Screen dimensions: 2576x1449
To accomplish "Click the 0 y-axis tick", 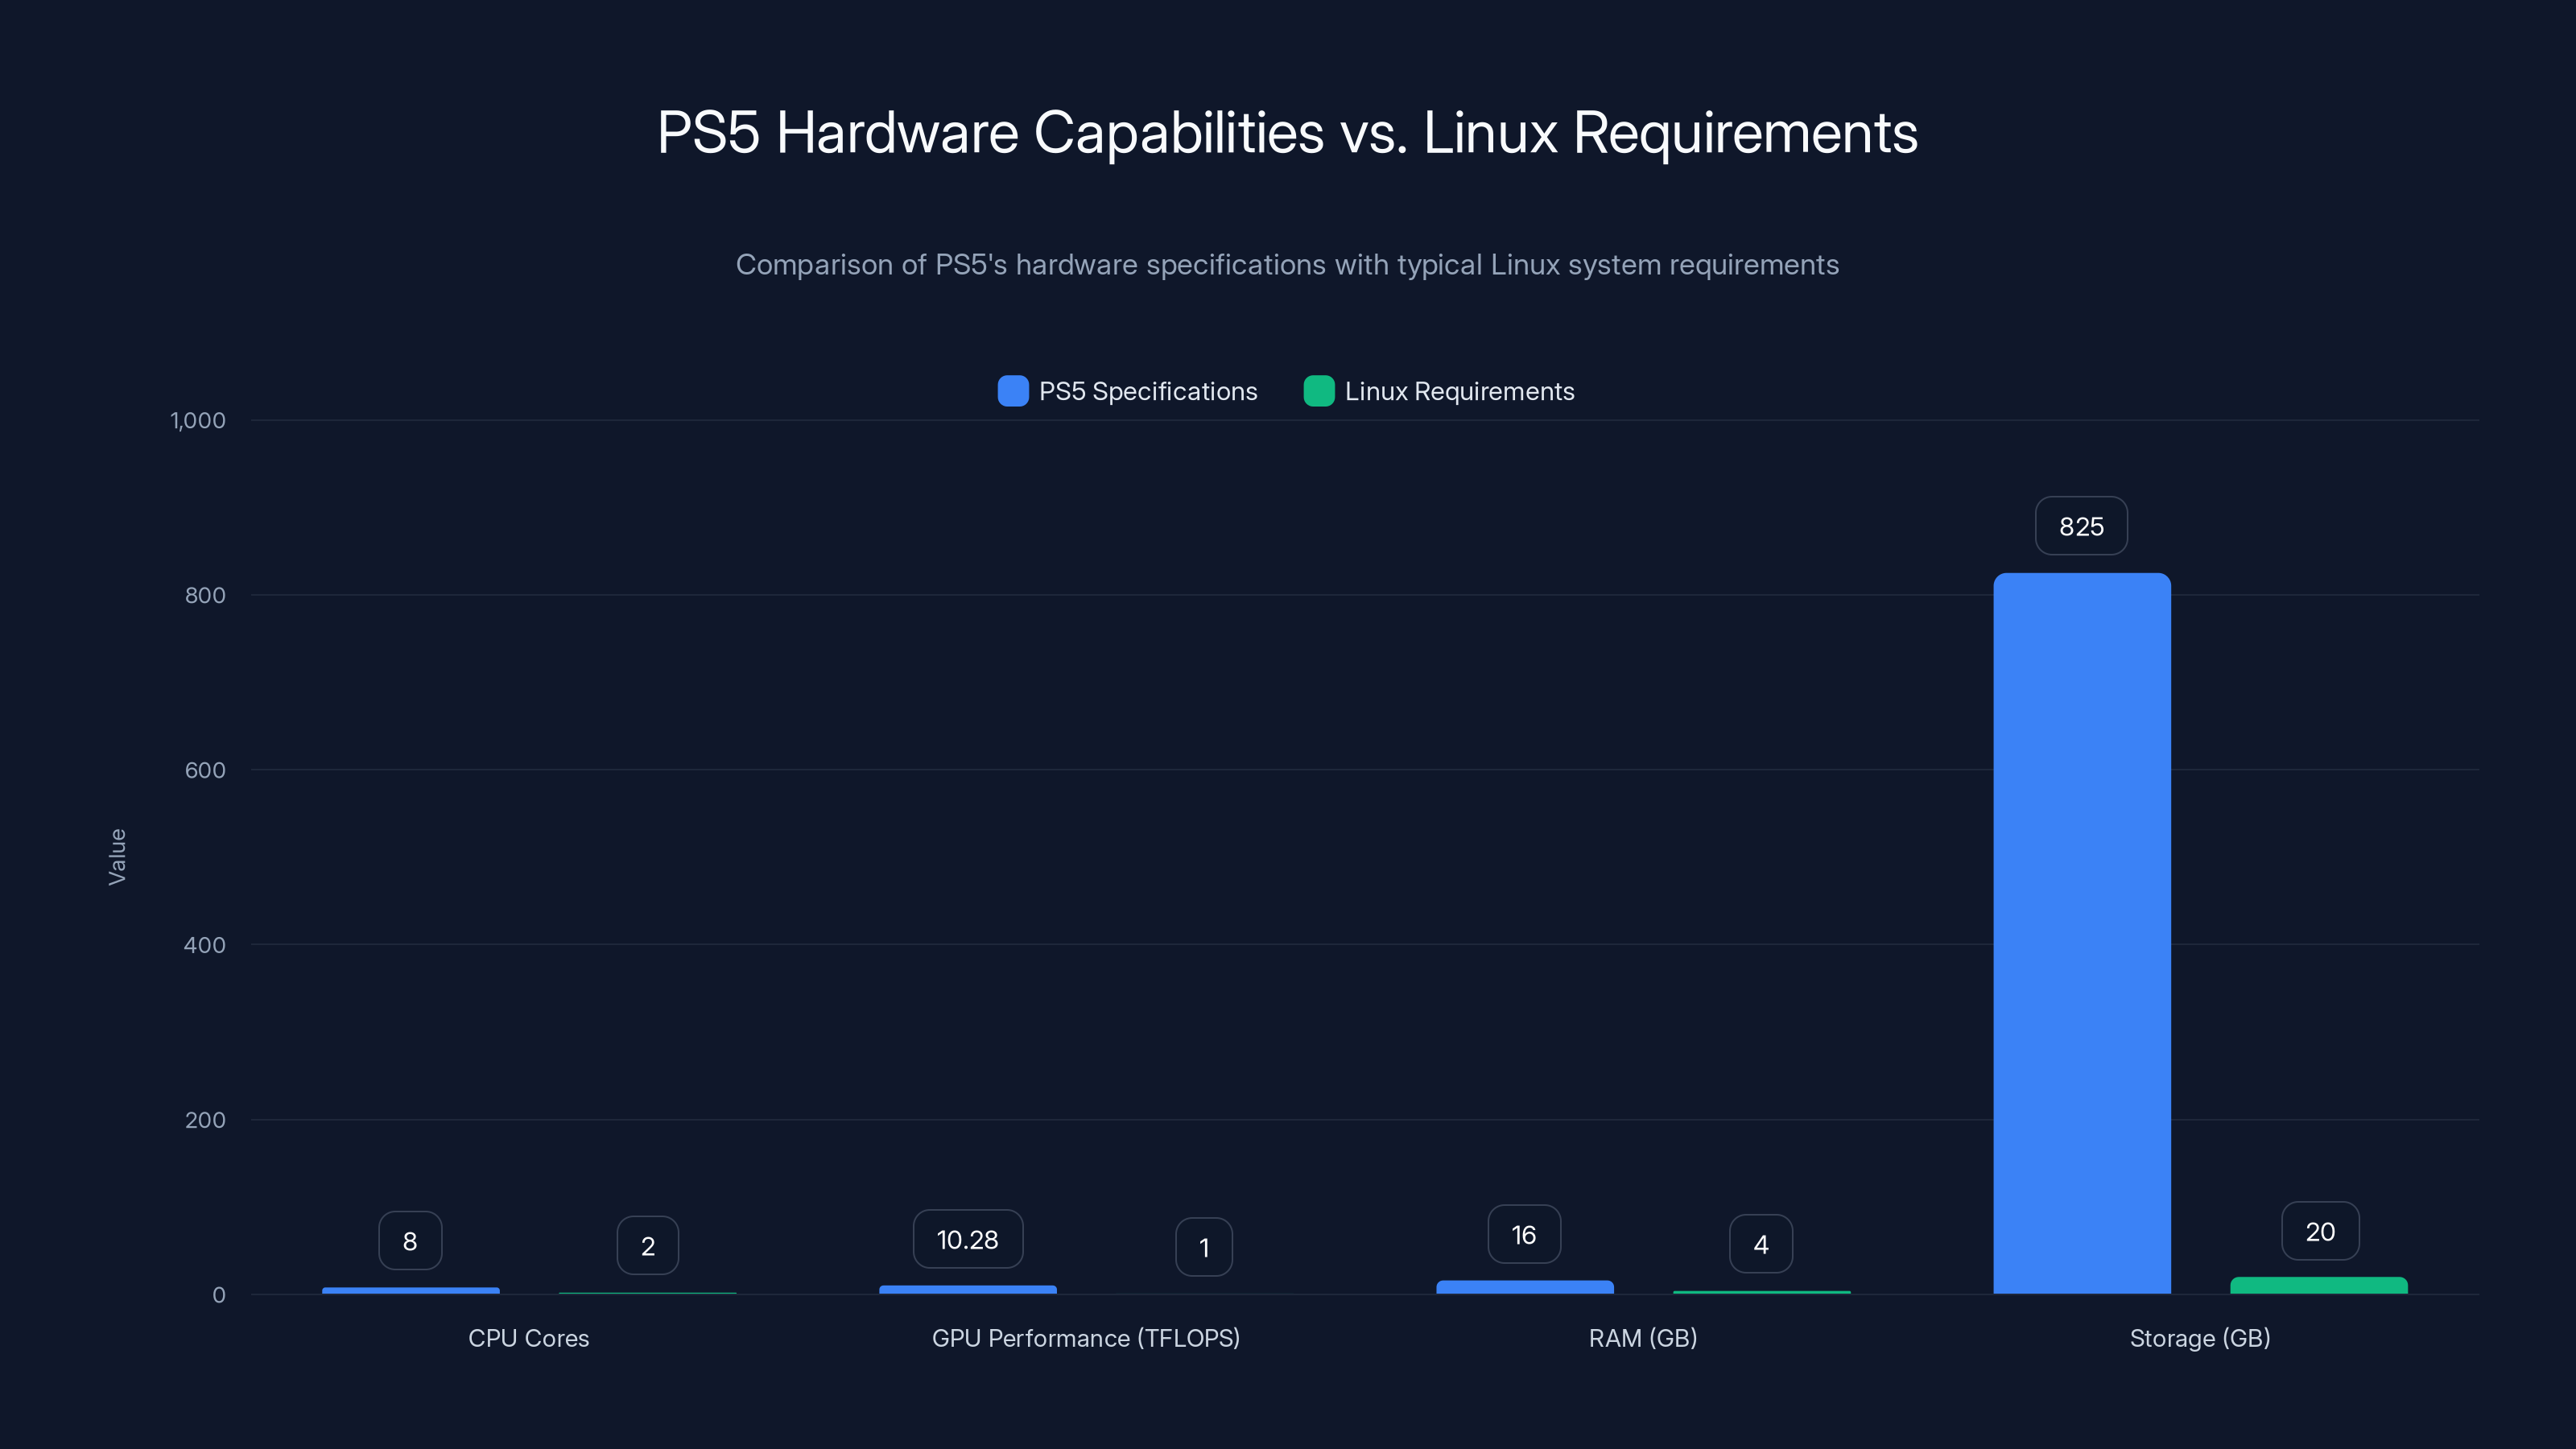I will 219,1295.
